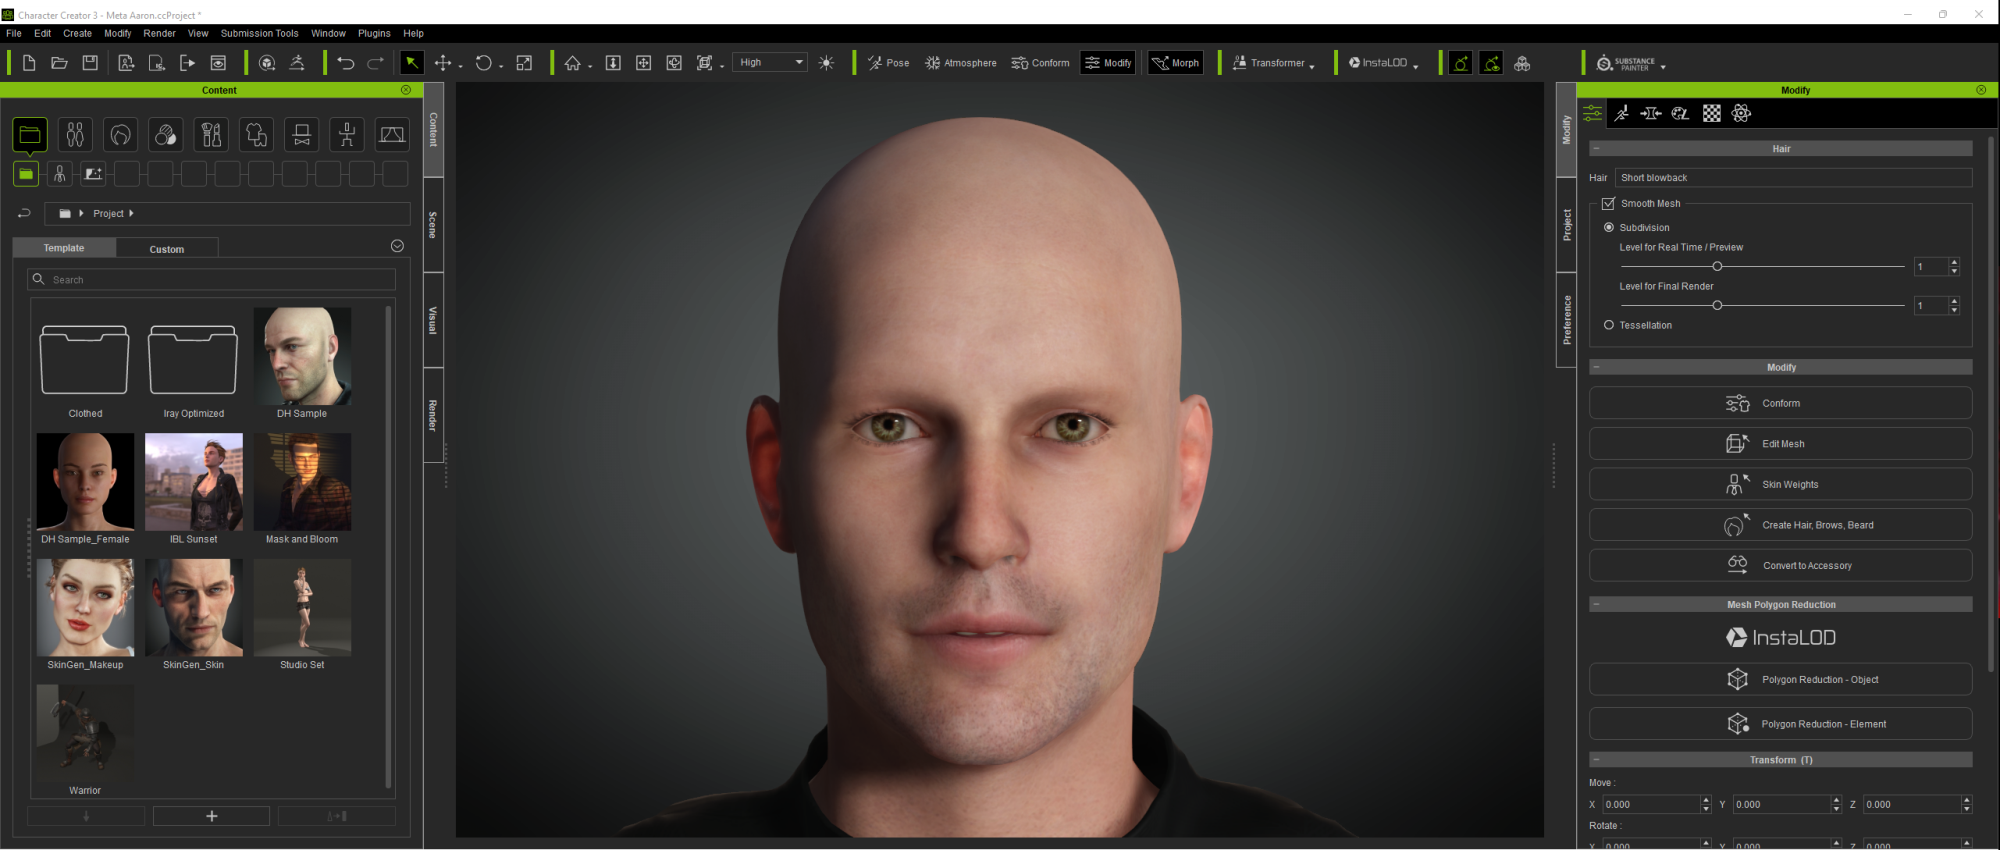Viewport: 2000px width, 850px height.
Task: Open the render quality High dropdown
Action: 770,63
